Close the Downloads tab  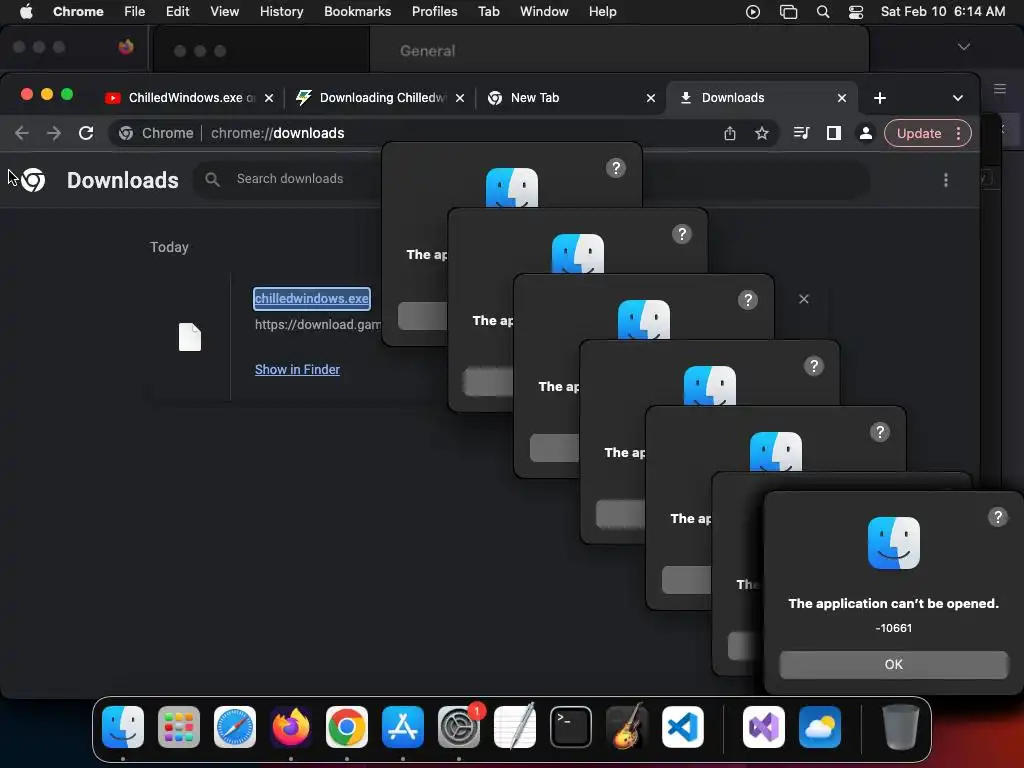(x=842, y=98)
